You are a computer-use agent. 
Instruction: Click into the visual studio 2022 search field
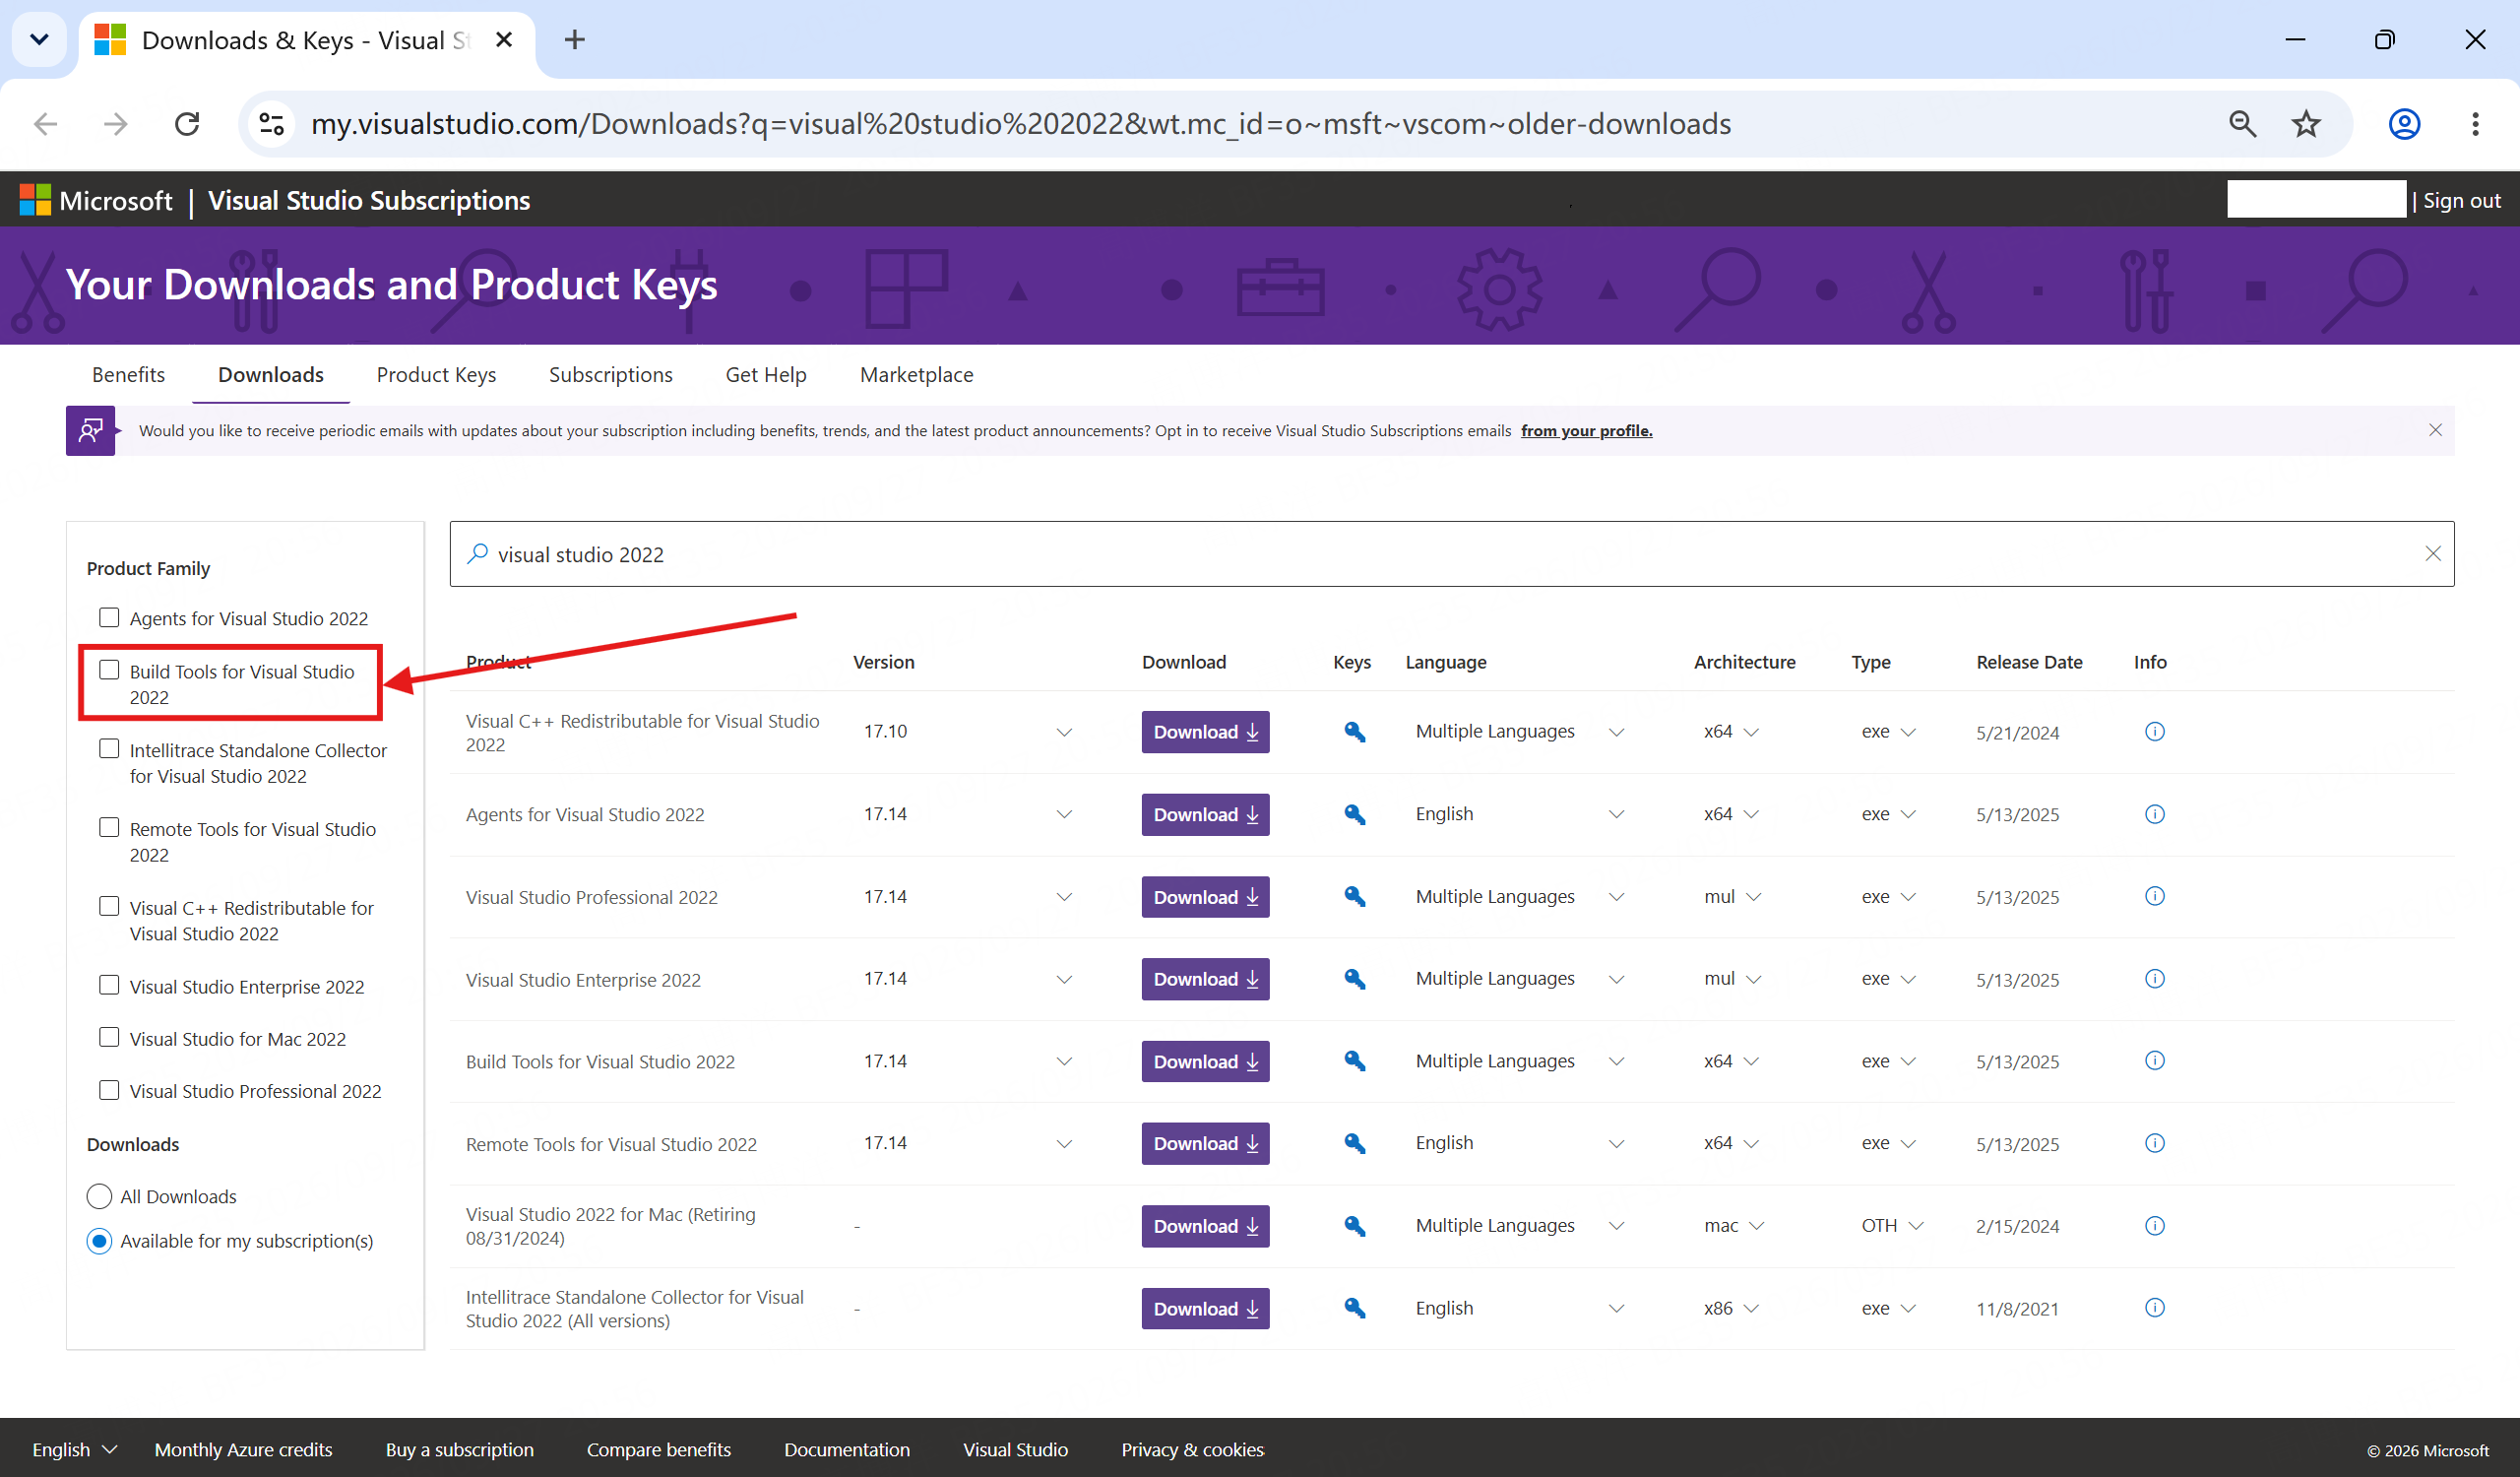click(1451, 554)
